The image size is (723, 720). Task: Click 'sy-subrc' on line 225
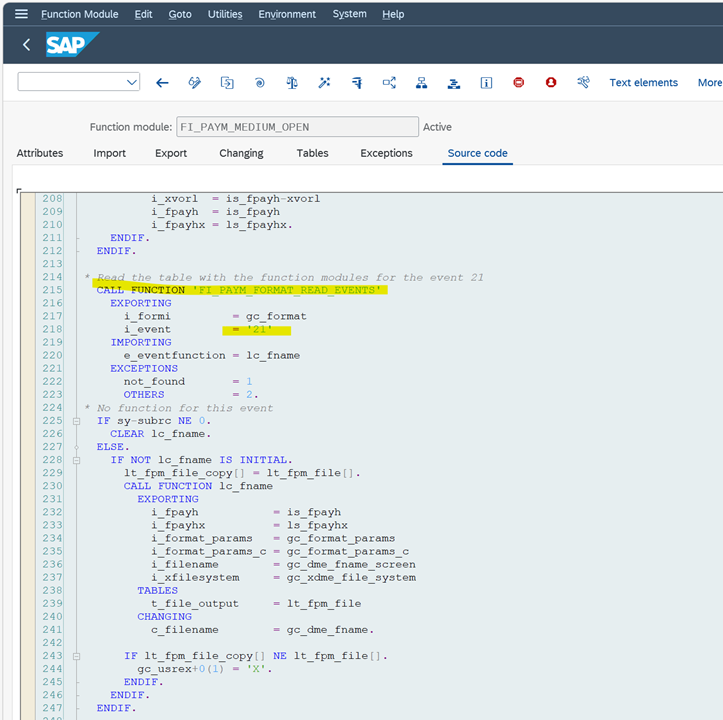(x=144, y=421)
